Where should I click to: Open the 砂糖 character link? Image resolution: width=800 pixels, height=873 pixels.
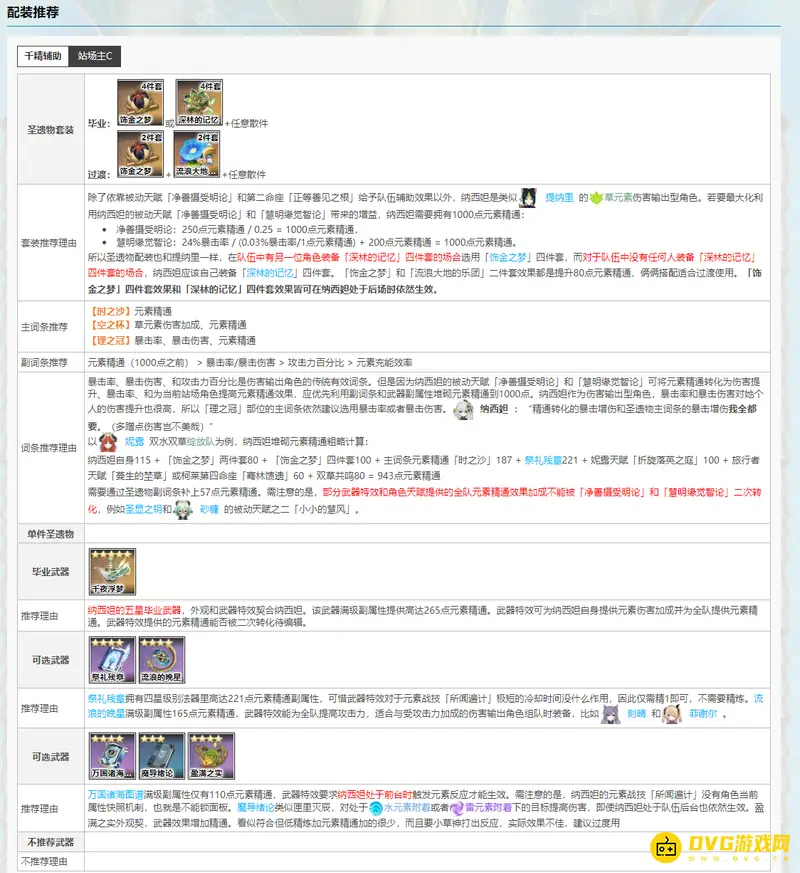point(207,509)
